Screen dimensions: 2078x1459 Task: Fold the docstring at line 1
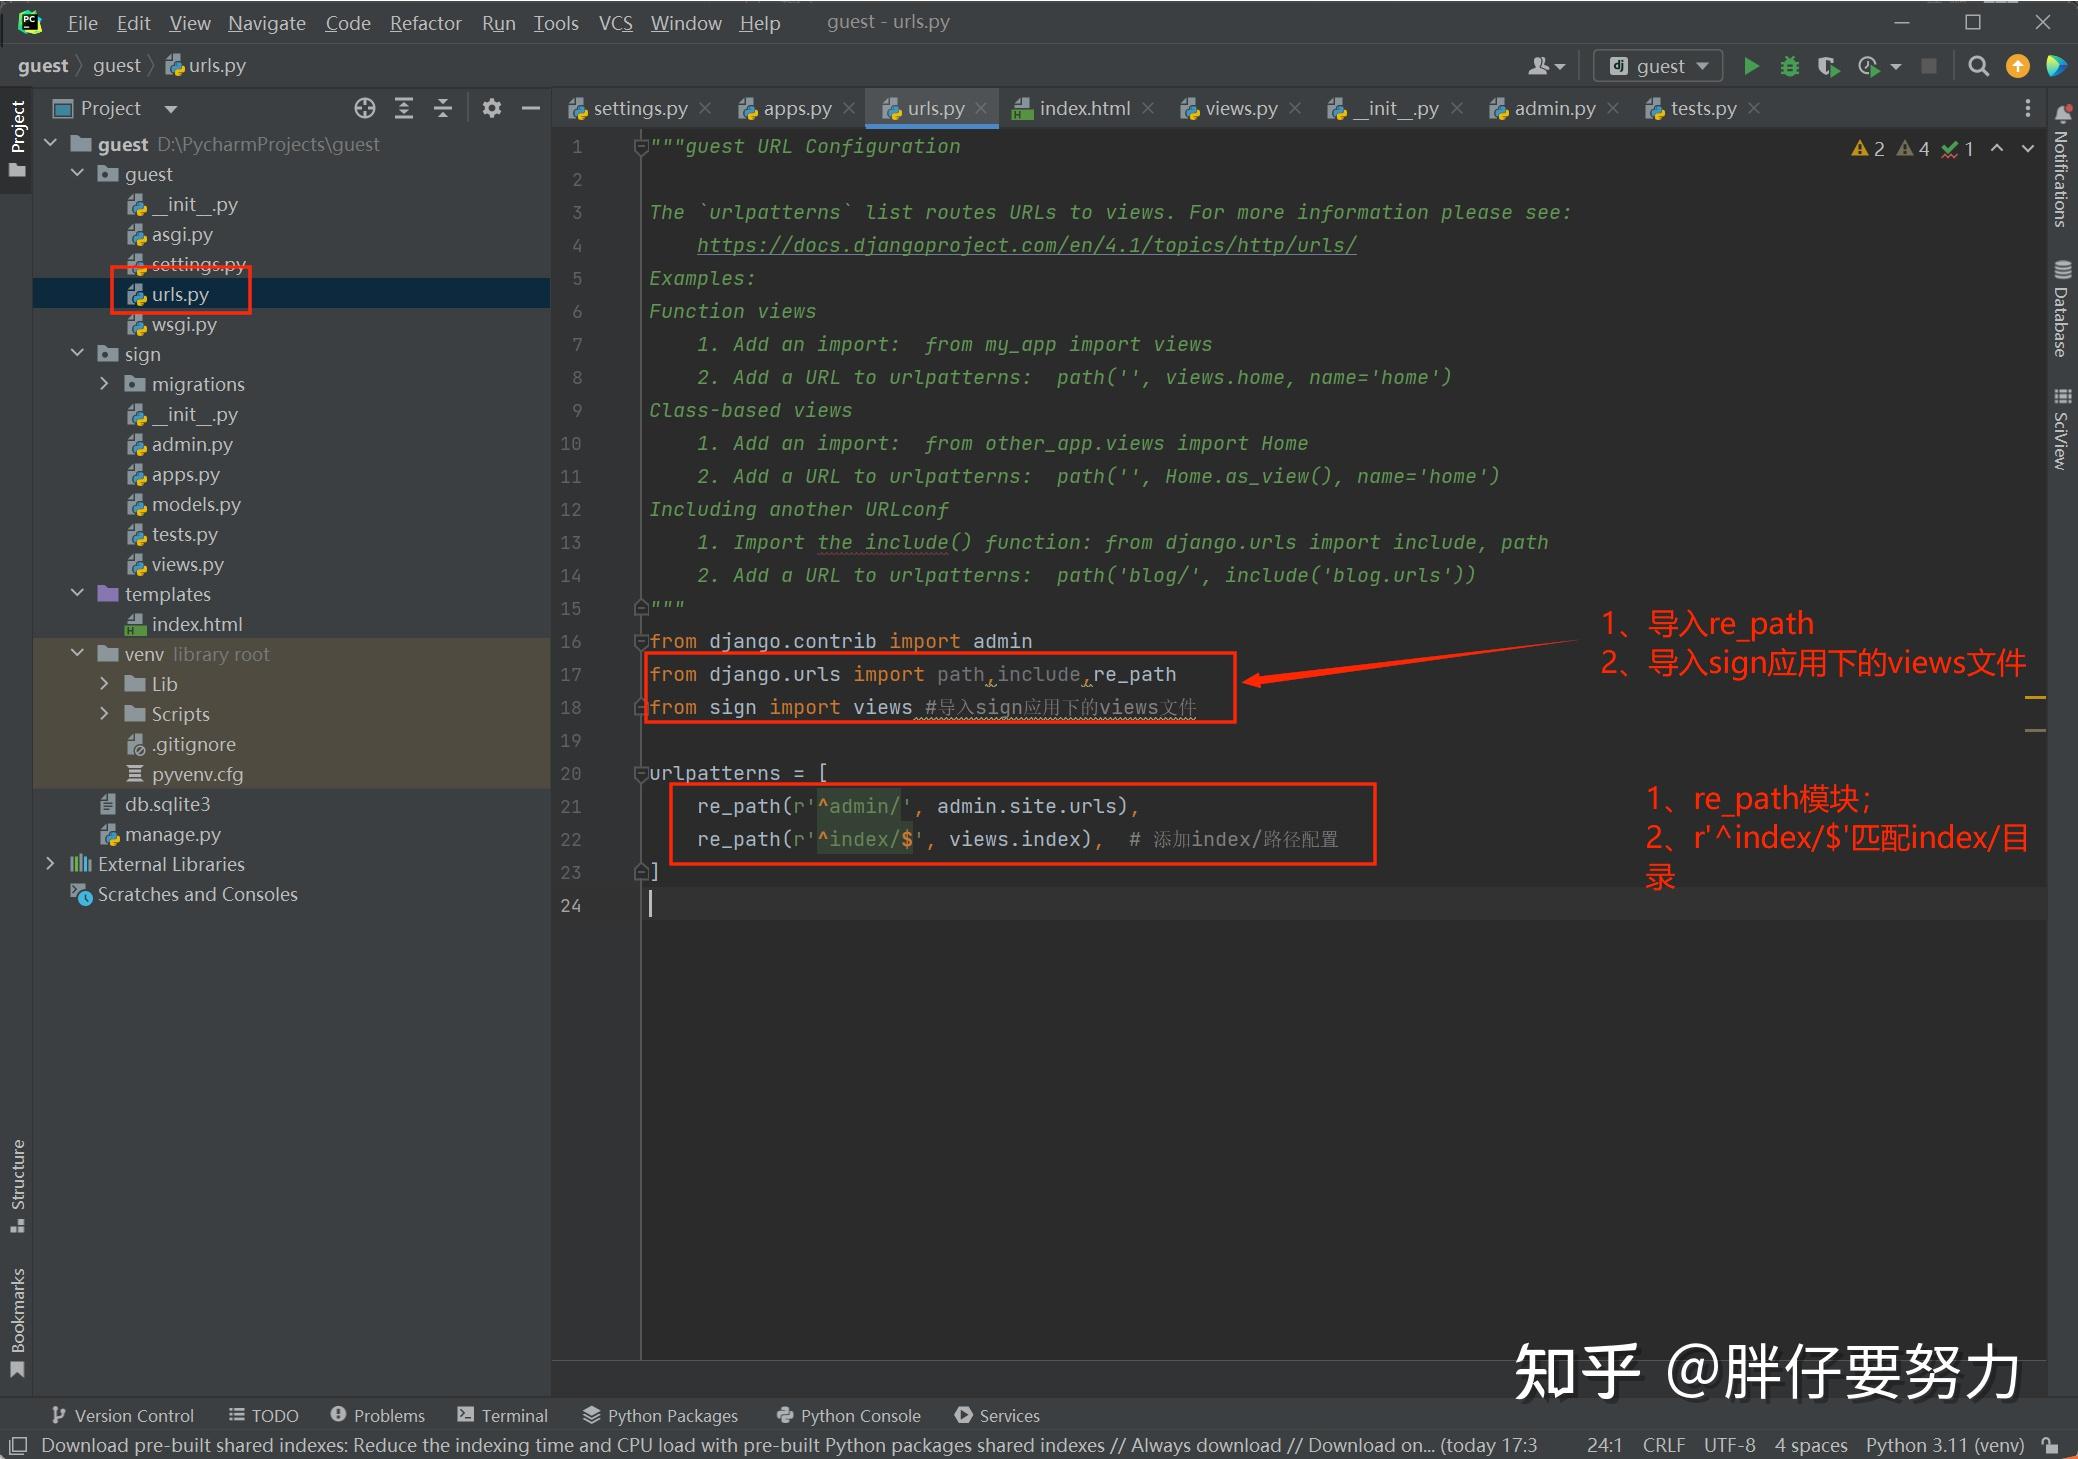point(641,146)
